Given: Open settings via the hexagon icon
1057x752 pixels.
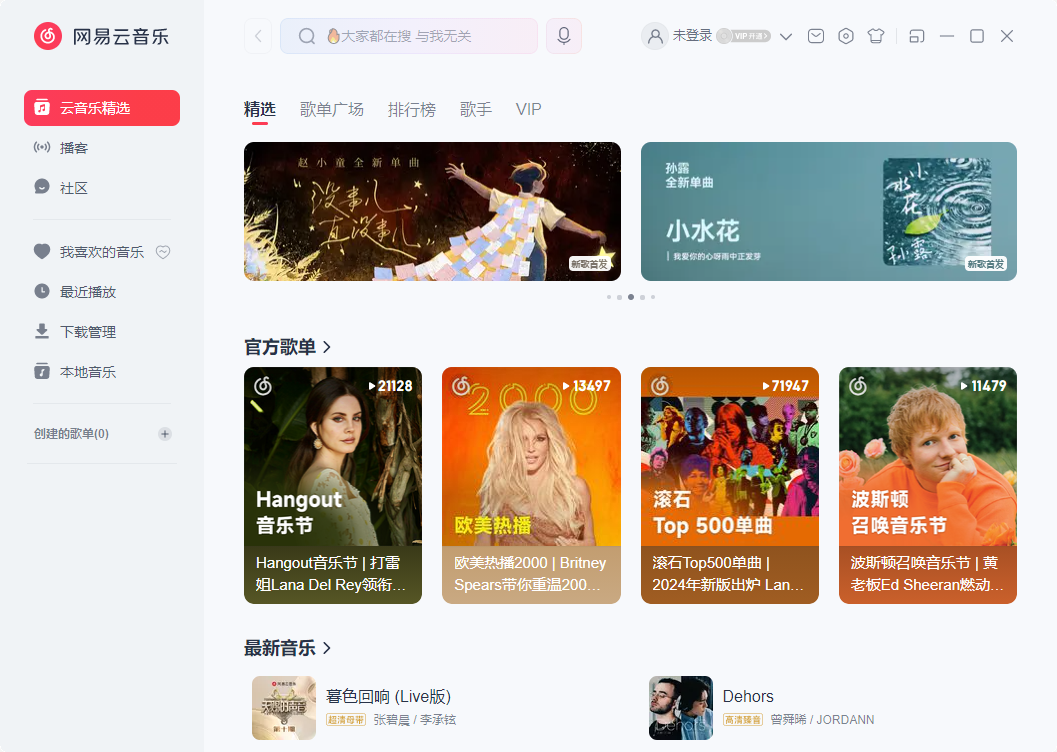Looking at the screenshot, I should coord(846,36).
